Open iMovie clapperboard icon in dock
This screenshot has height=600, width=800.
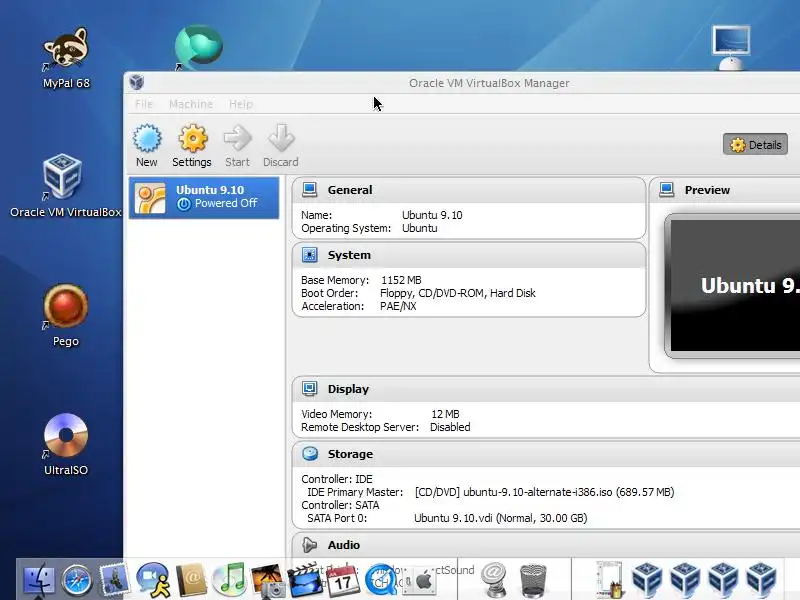point(305,580)
